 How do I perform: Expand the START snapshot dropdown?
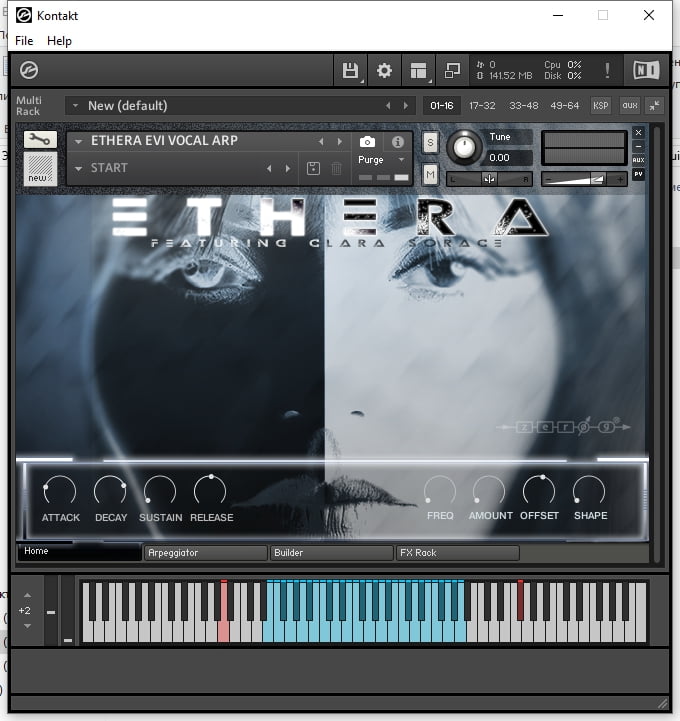tap(78, 168)
